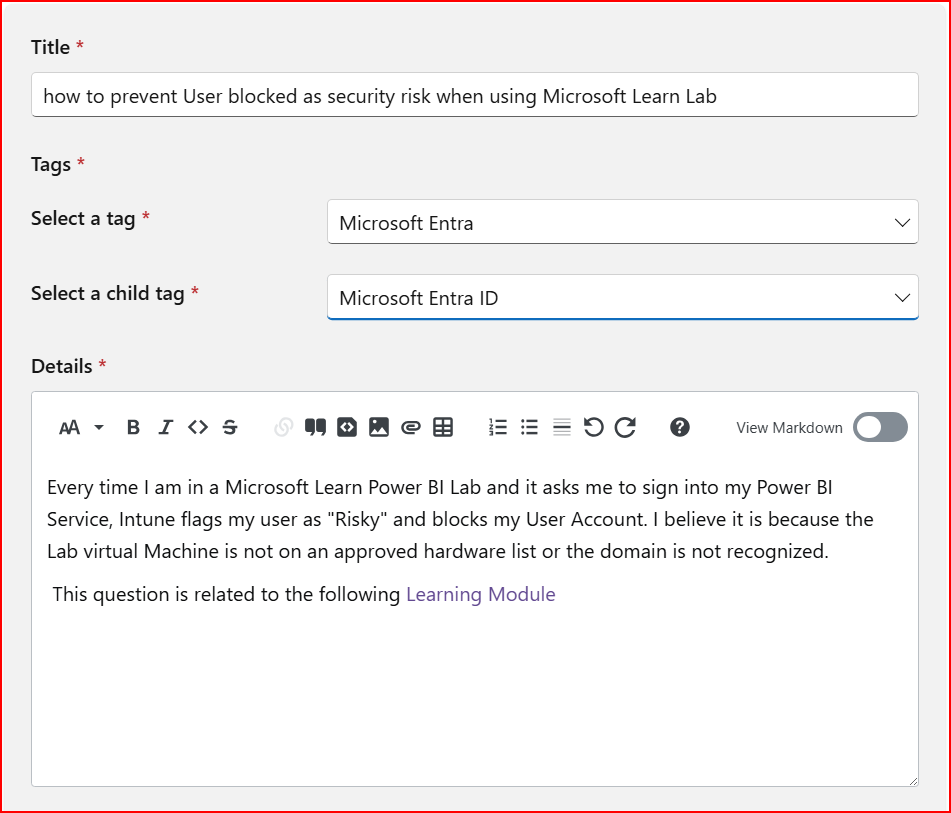
Task: Apply inline code formatting
Action: 198,428
